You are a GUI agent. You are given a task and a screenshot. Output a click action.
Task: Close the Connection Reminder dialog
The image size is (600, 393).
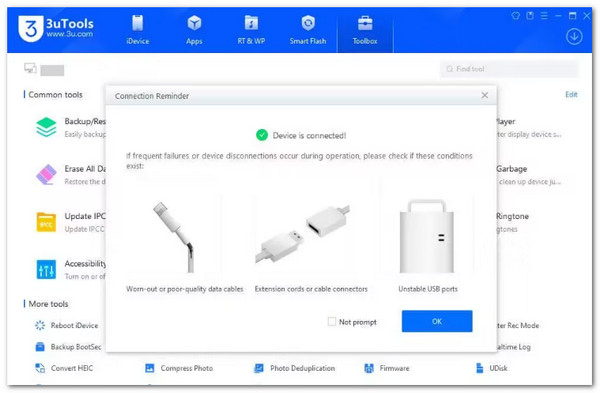click(484, 95)
